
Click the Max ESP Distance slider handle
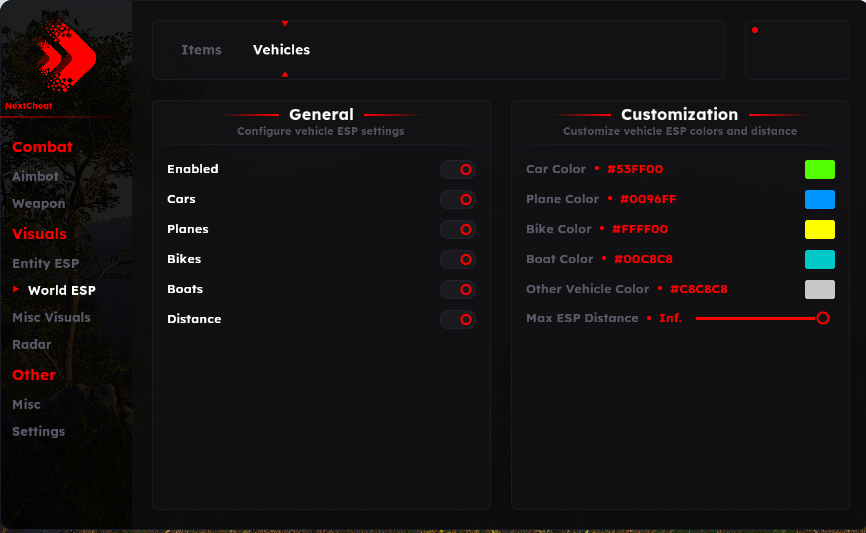pyautogui.click(x=822, y=318)
